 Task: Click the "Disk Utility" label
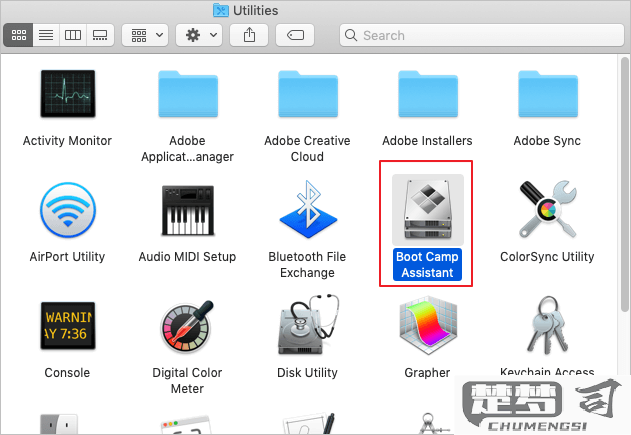click(307, 373)
